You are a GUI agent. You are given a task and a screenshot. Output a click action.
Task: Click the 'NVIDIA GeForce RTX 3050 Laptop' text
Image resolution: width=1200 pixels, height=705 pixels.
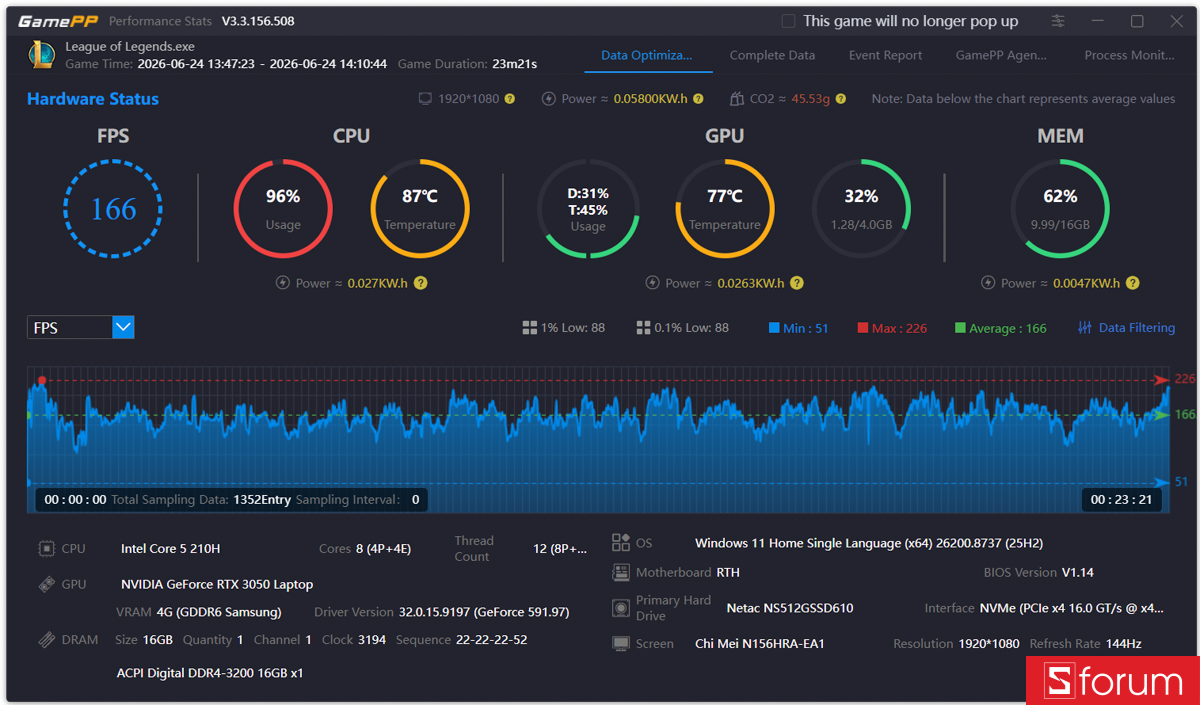tap(217, 585)
